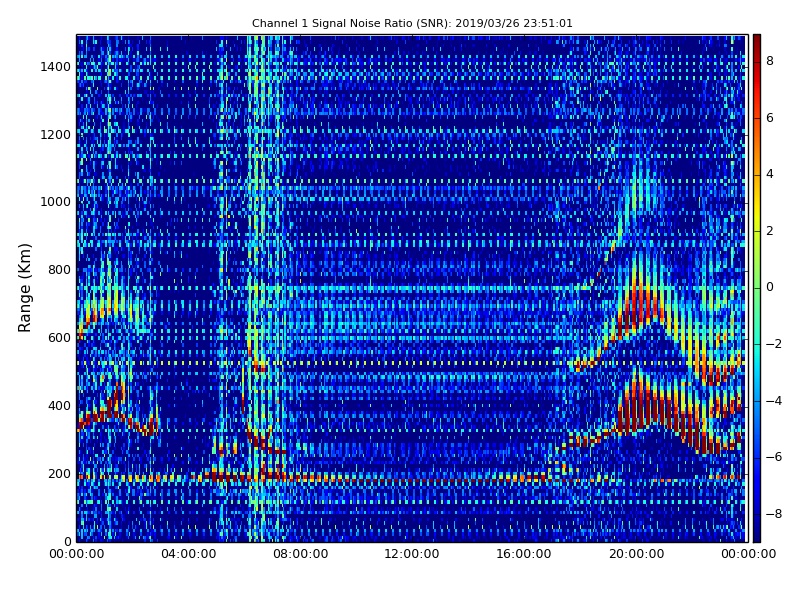800x600 pixels.
Task: Click the colorbar label 6
Action: (x=770, y=118)
